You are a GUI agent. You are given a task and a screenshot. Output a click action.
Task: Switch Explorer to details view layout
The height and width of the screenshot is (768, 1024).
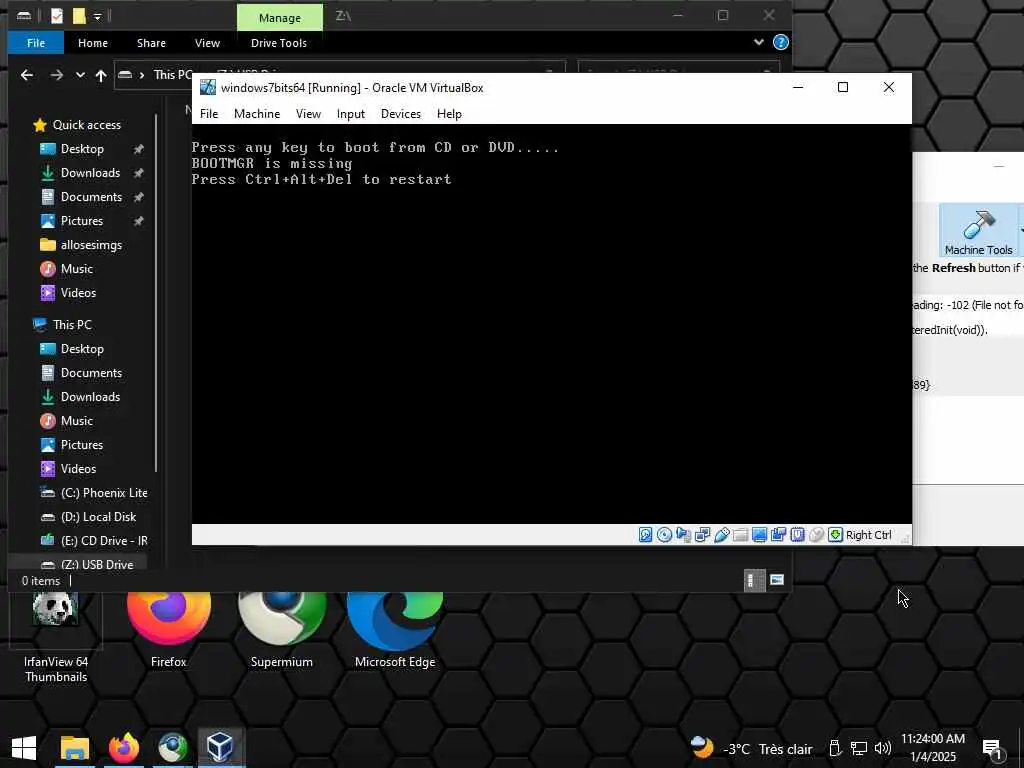(752, 580)
